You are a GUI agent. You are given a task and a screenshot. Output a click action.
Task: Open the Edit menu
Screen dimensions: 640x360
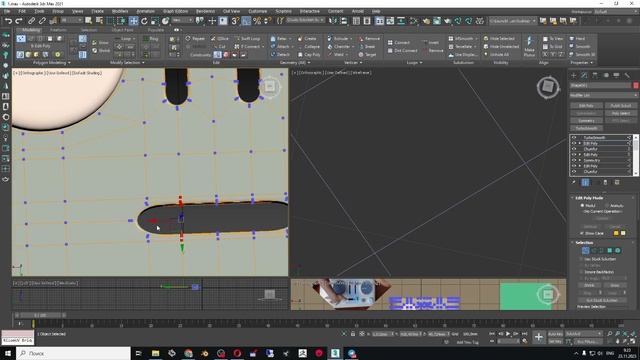tap(22, 11)
